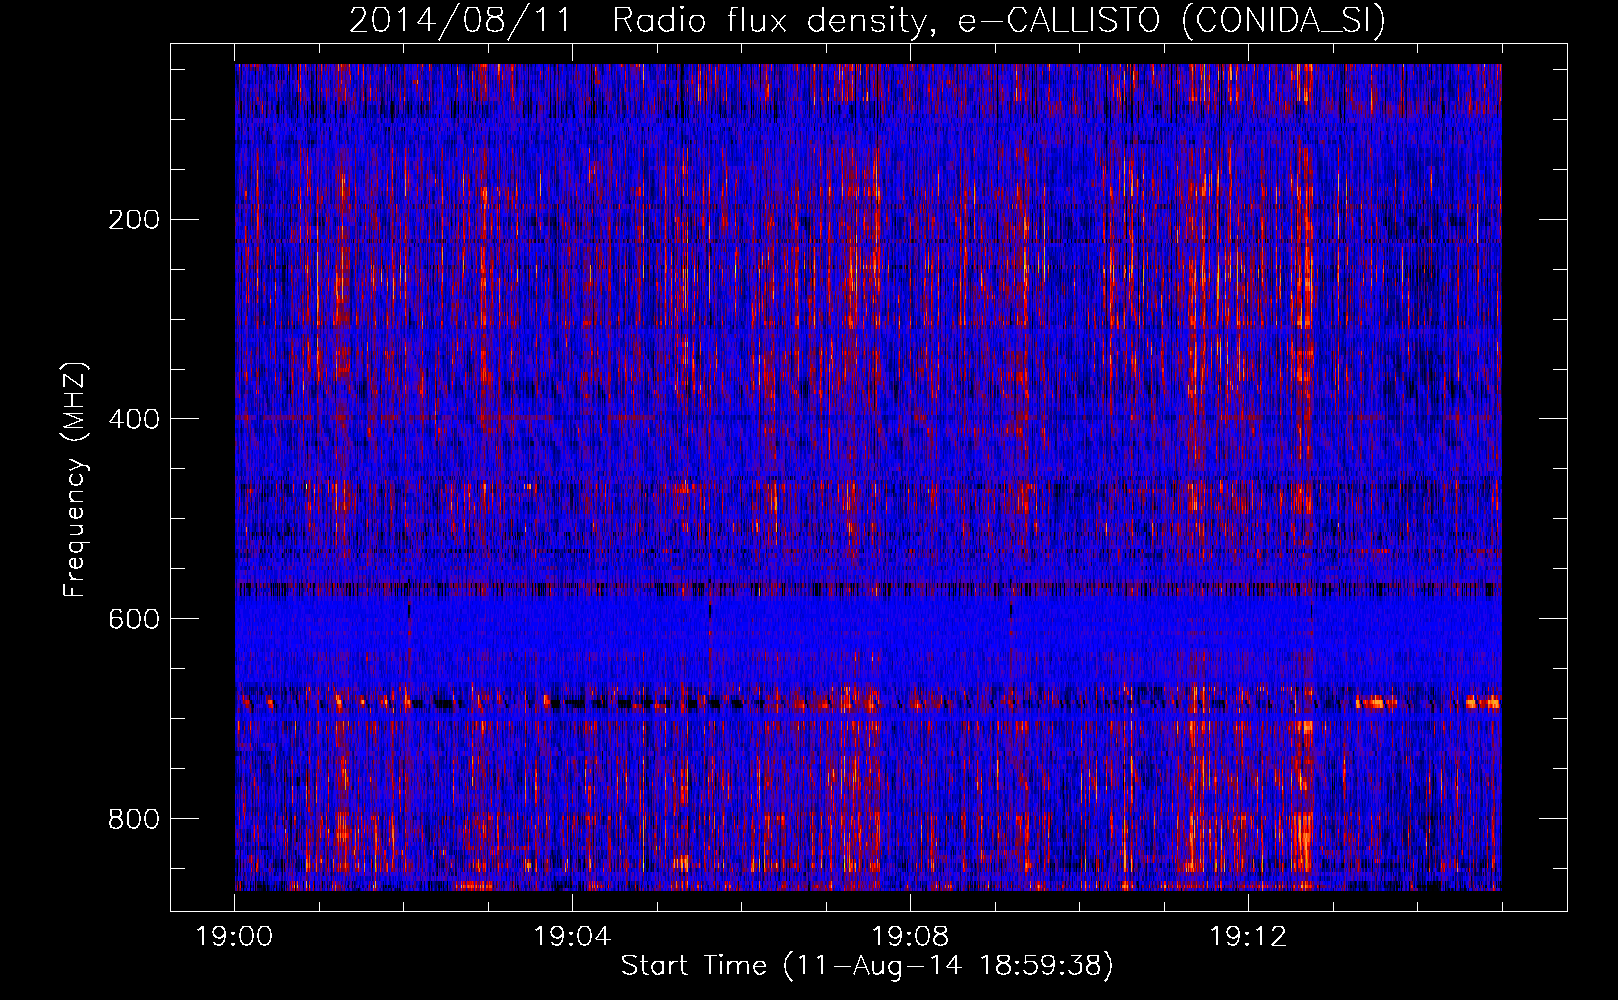Screen dimensions: 1618x1000
Task: Click the 'Start Time (11-Aug-14 18:59:38)' label
Action: [867, 966]
